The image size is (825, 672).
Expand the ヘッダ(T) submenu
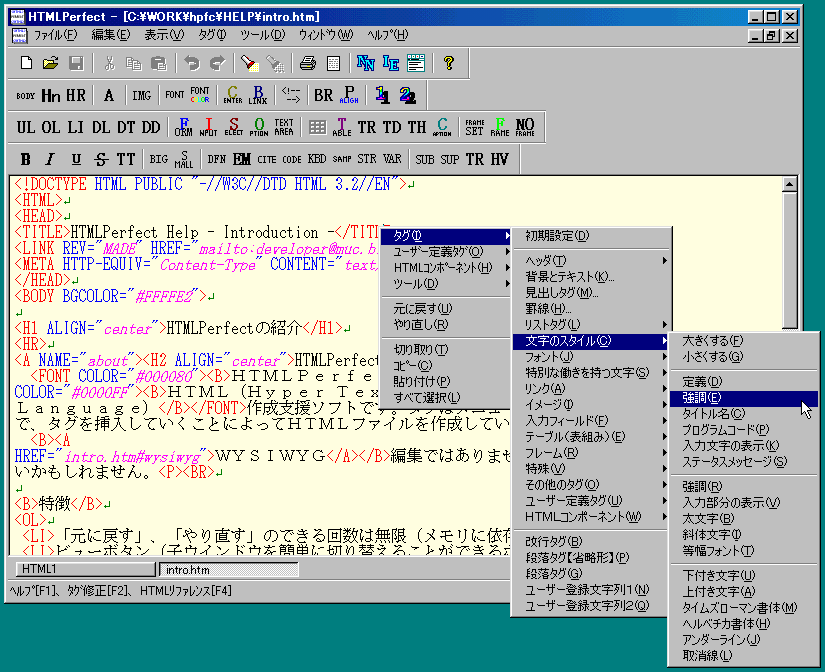click(592, 260)
